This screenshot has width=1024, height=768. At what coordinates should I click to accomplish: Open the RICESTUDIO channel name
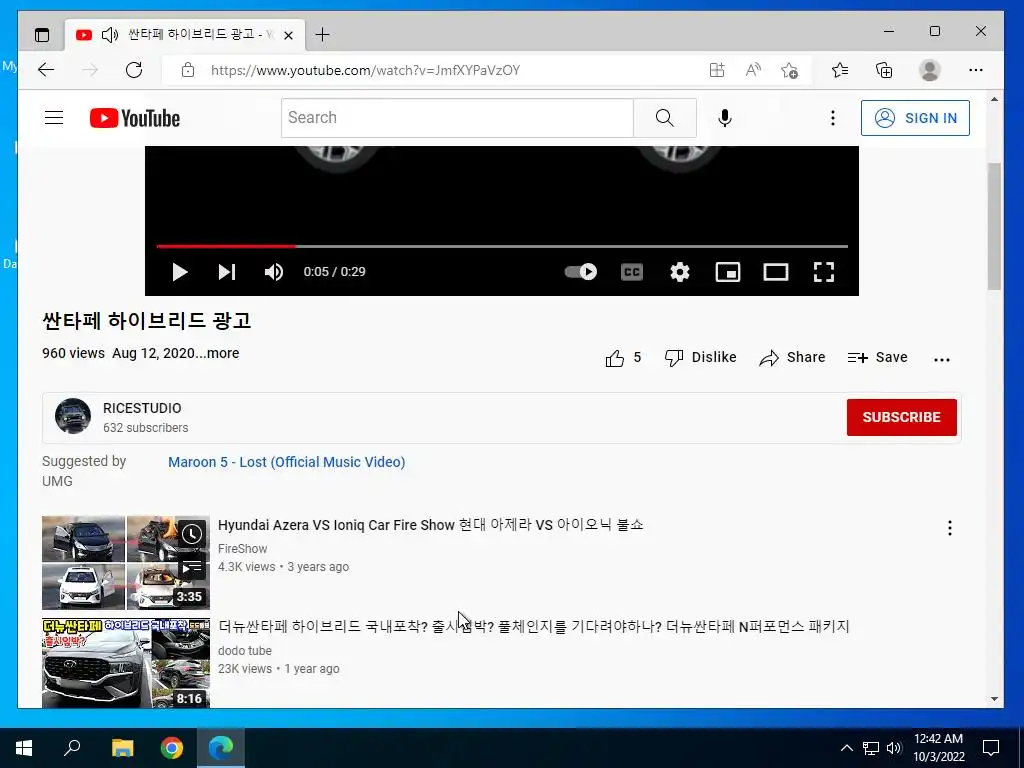tap(142, 408)
